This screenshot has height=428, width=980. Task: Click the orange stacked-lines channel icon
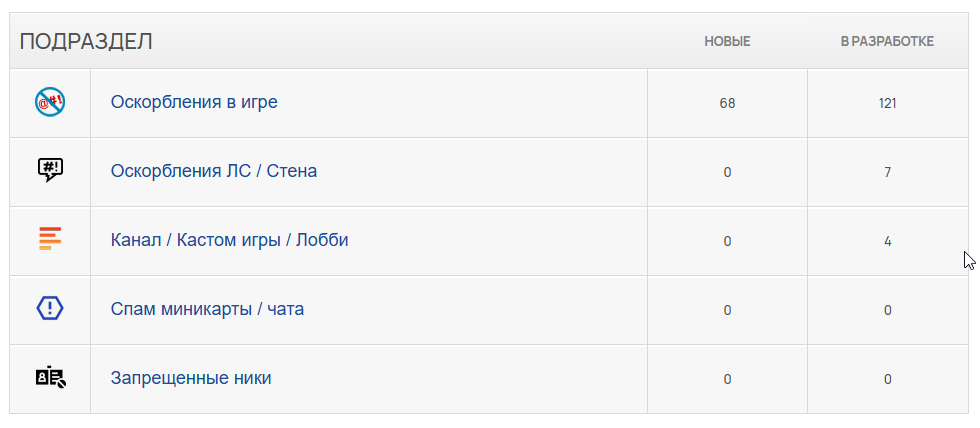[x=50, y=239]
